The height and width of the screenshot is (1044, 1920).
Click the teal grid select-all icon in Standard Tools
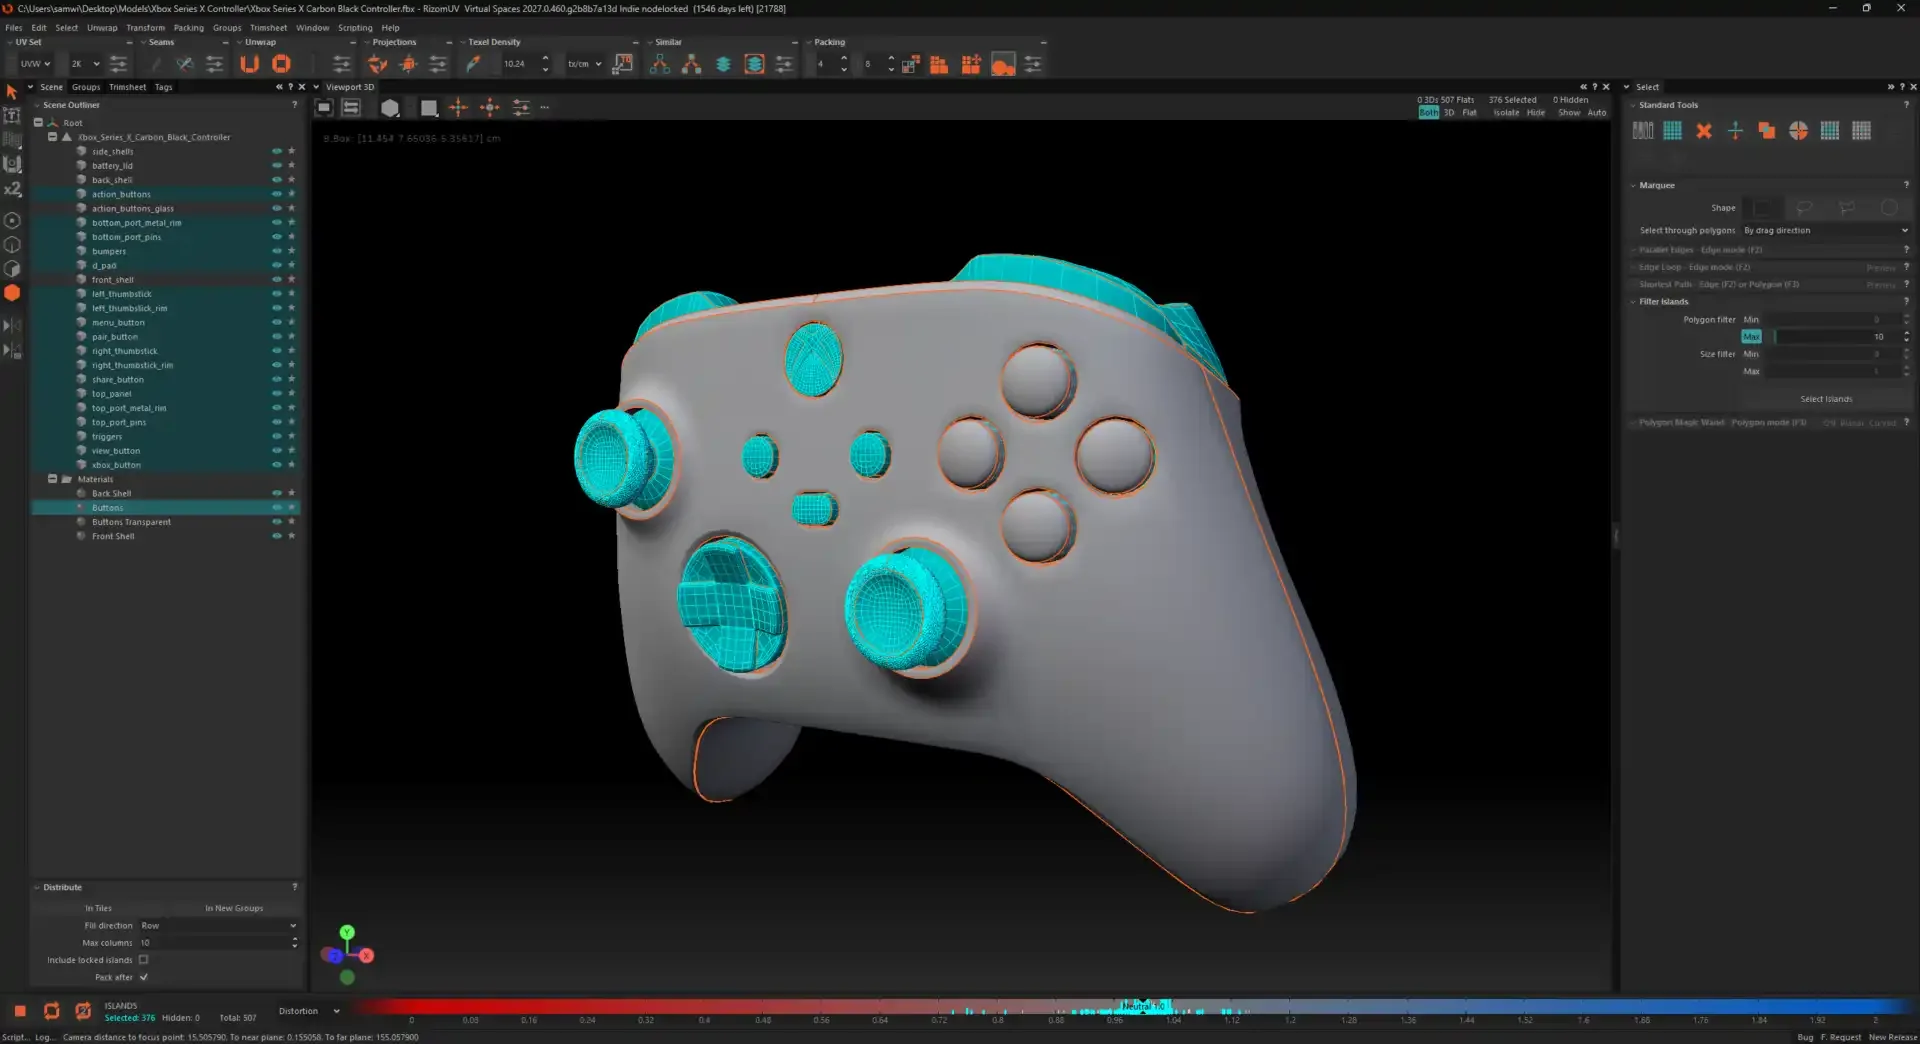click(x=1672, y=131)
